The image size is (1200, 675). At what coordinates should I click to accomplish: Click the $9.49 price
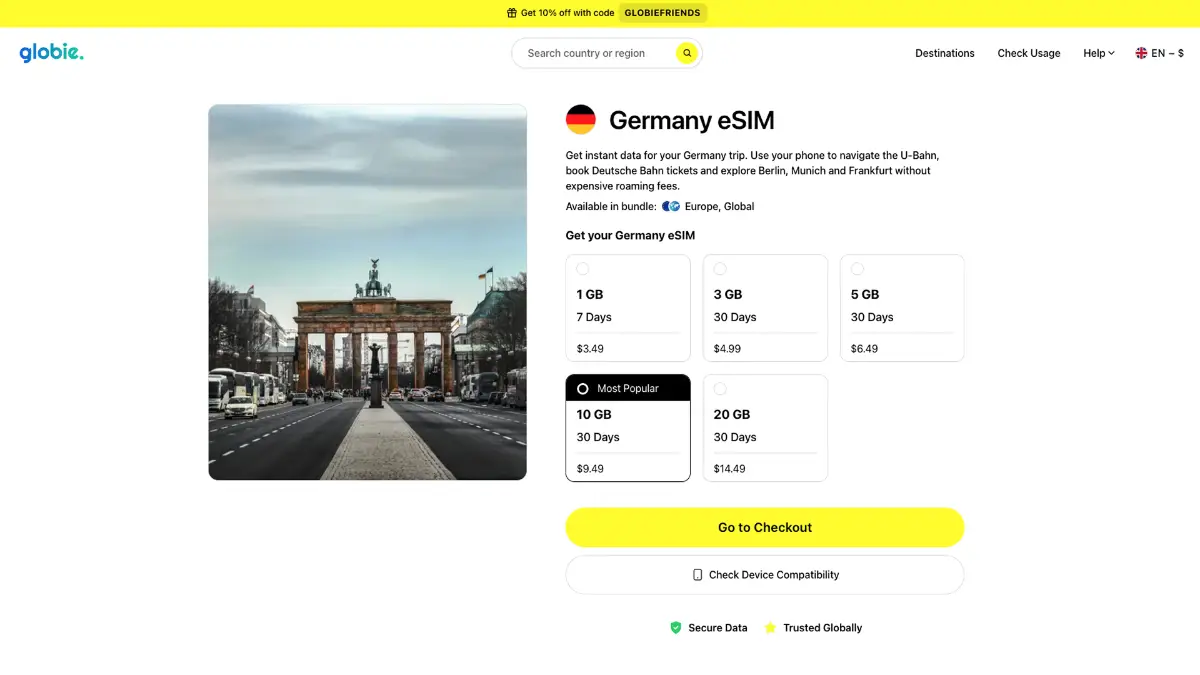[x=590, y=469]
